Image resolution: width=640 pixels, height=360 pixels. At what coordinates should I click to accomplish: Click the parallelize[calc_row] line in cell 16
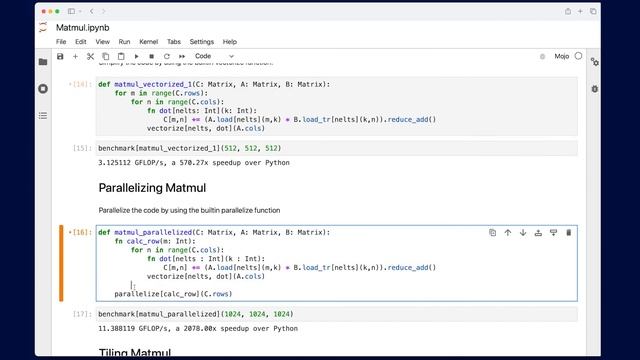pyautogui.click(x=173, y=294)
